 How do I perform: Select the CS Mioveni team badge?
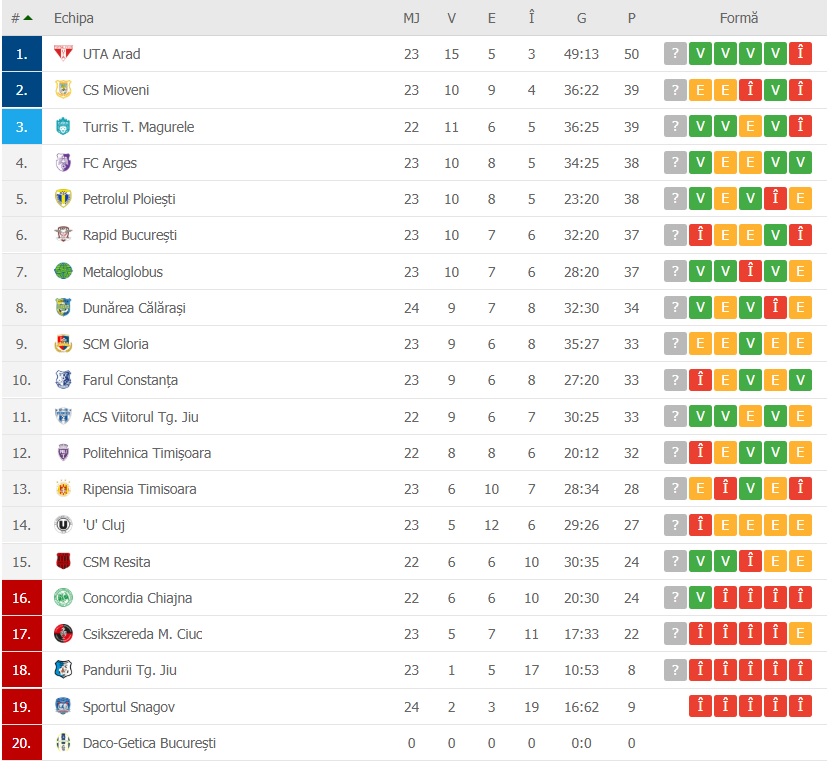[x=62, y=90]
